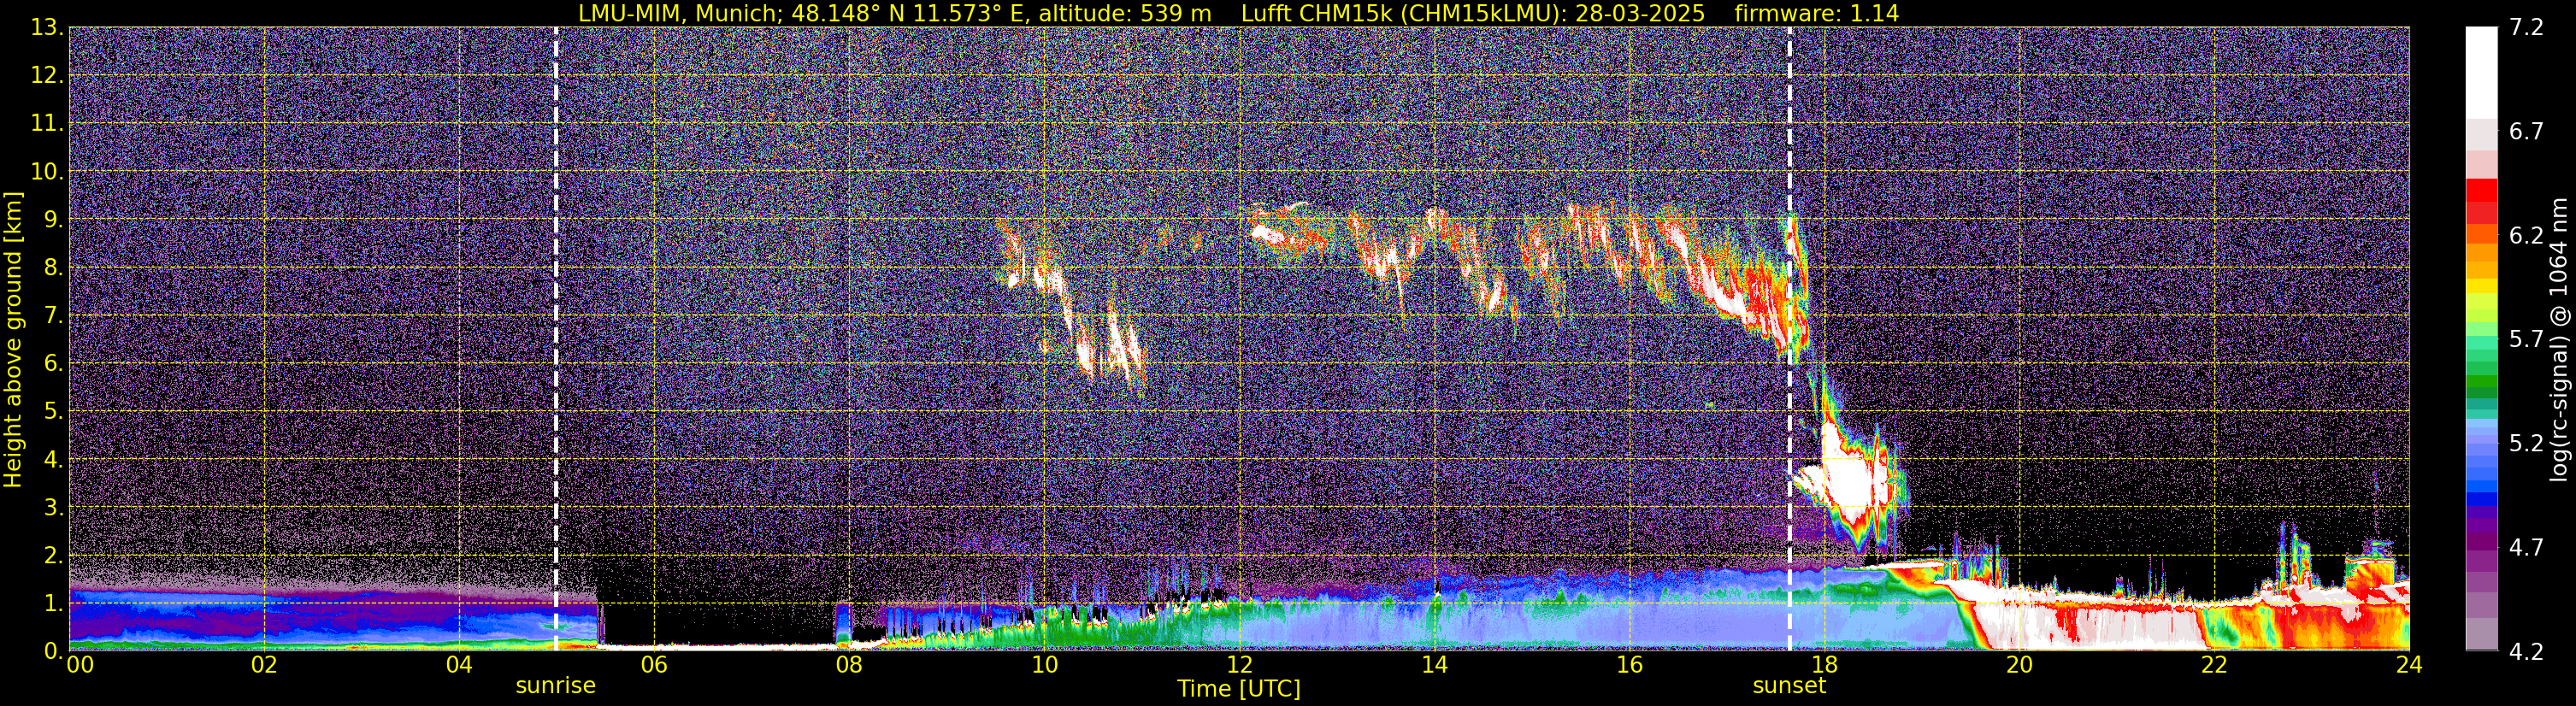Click the '7.' height axis tick label
Screen dimensions: 2576x706
click(x=54, y=316)
